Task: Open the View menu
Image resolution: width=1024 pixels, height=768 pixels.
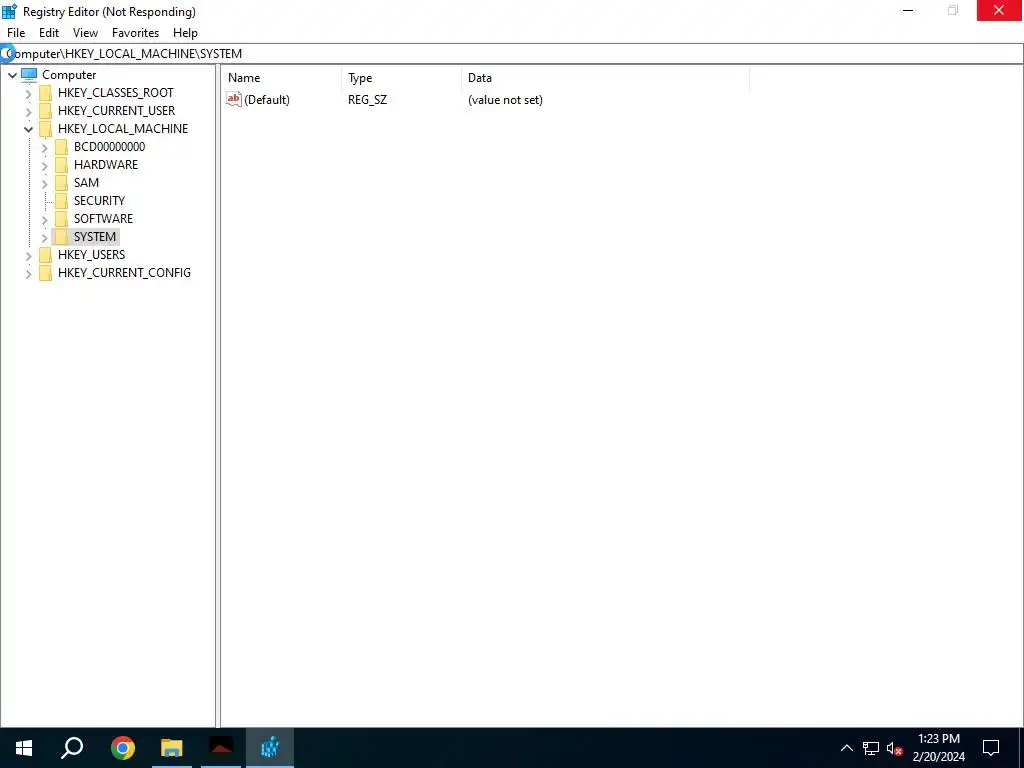Action: [x=85, y=33]
